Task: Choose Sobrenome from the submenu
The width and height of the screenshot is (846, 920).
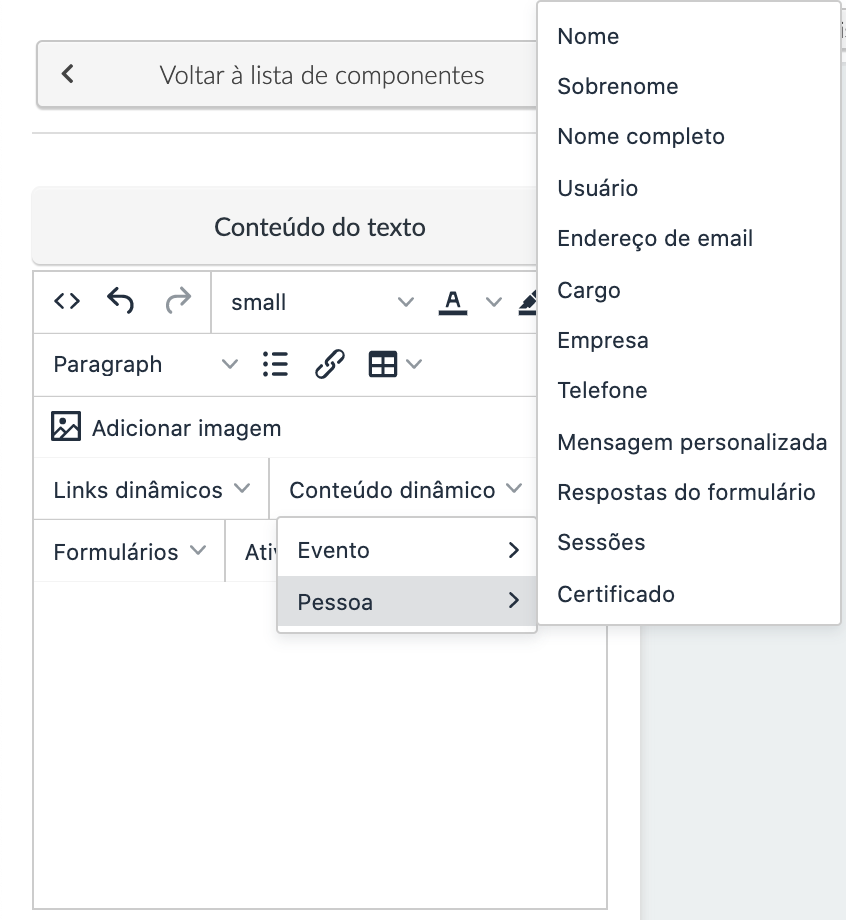Action: tap(689, 86)
